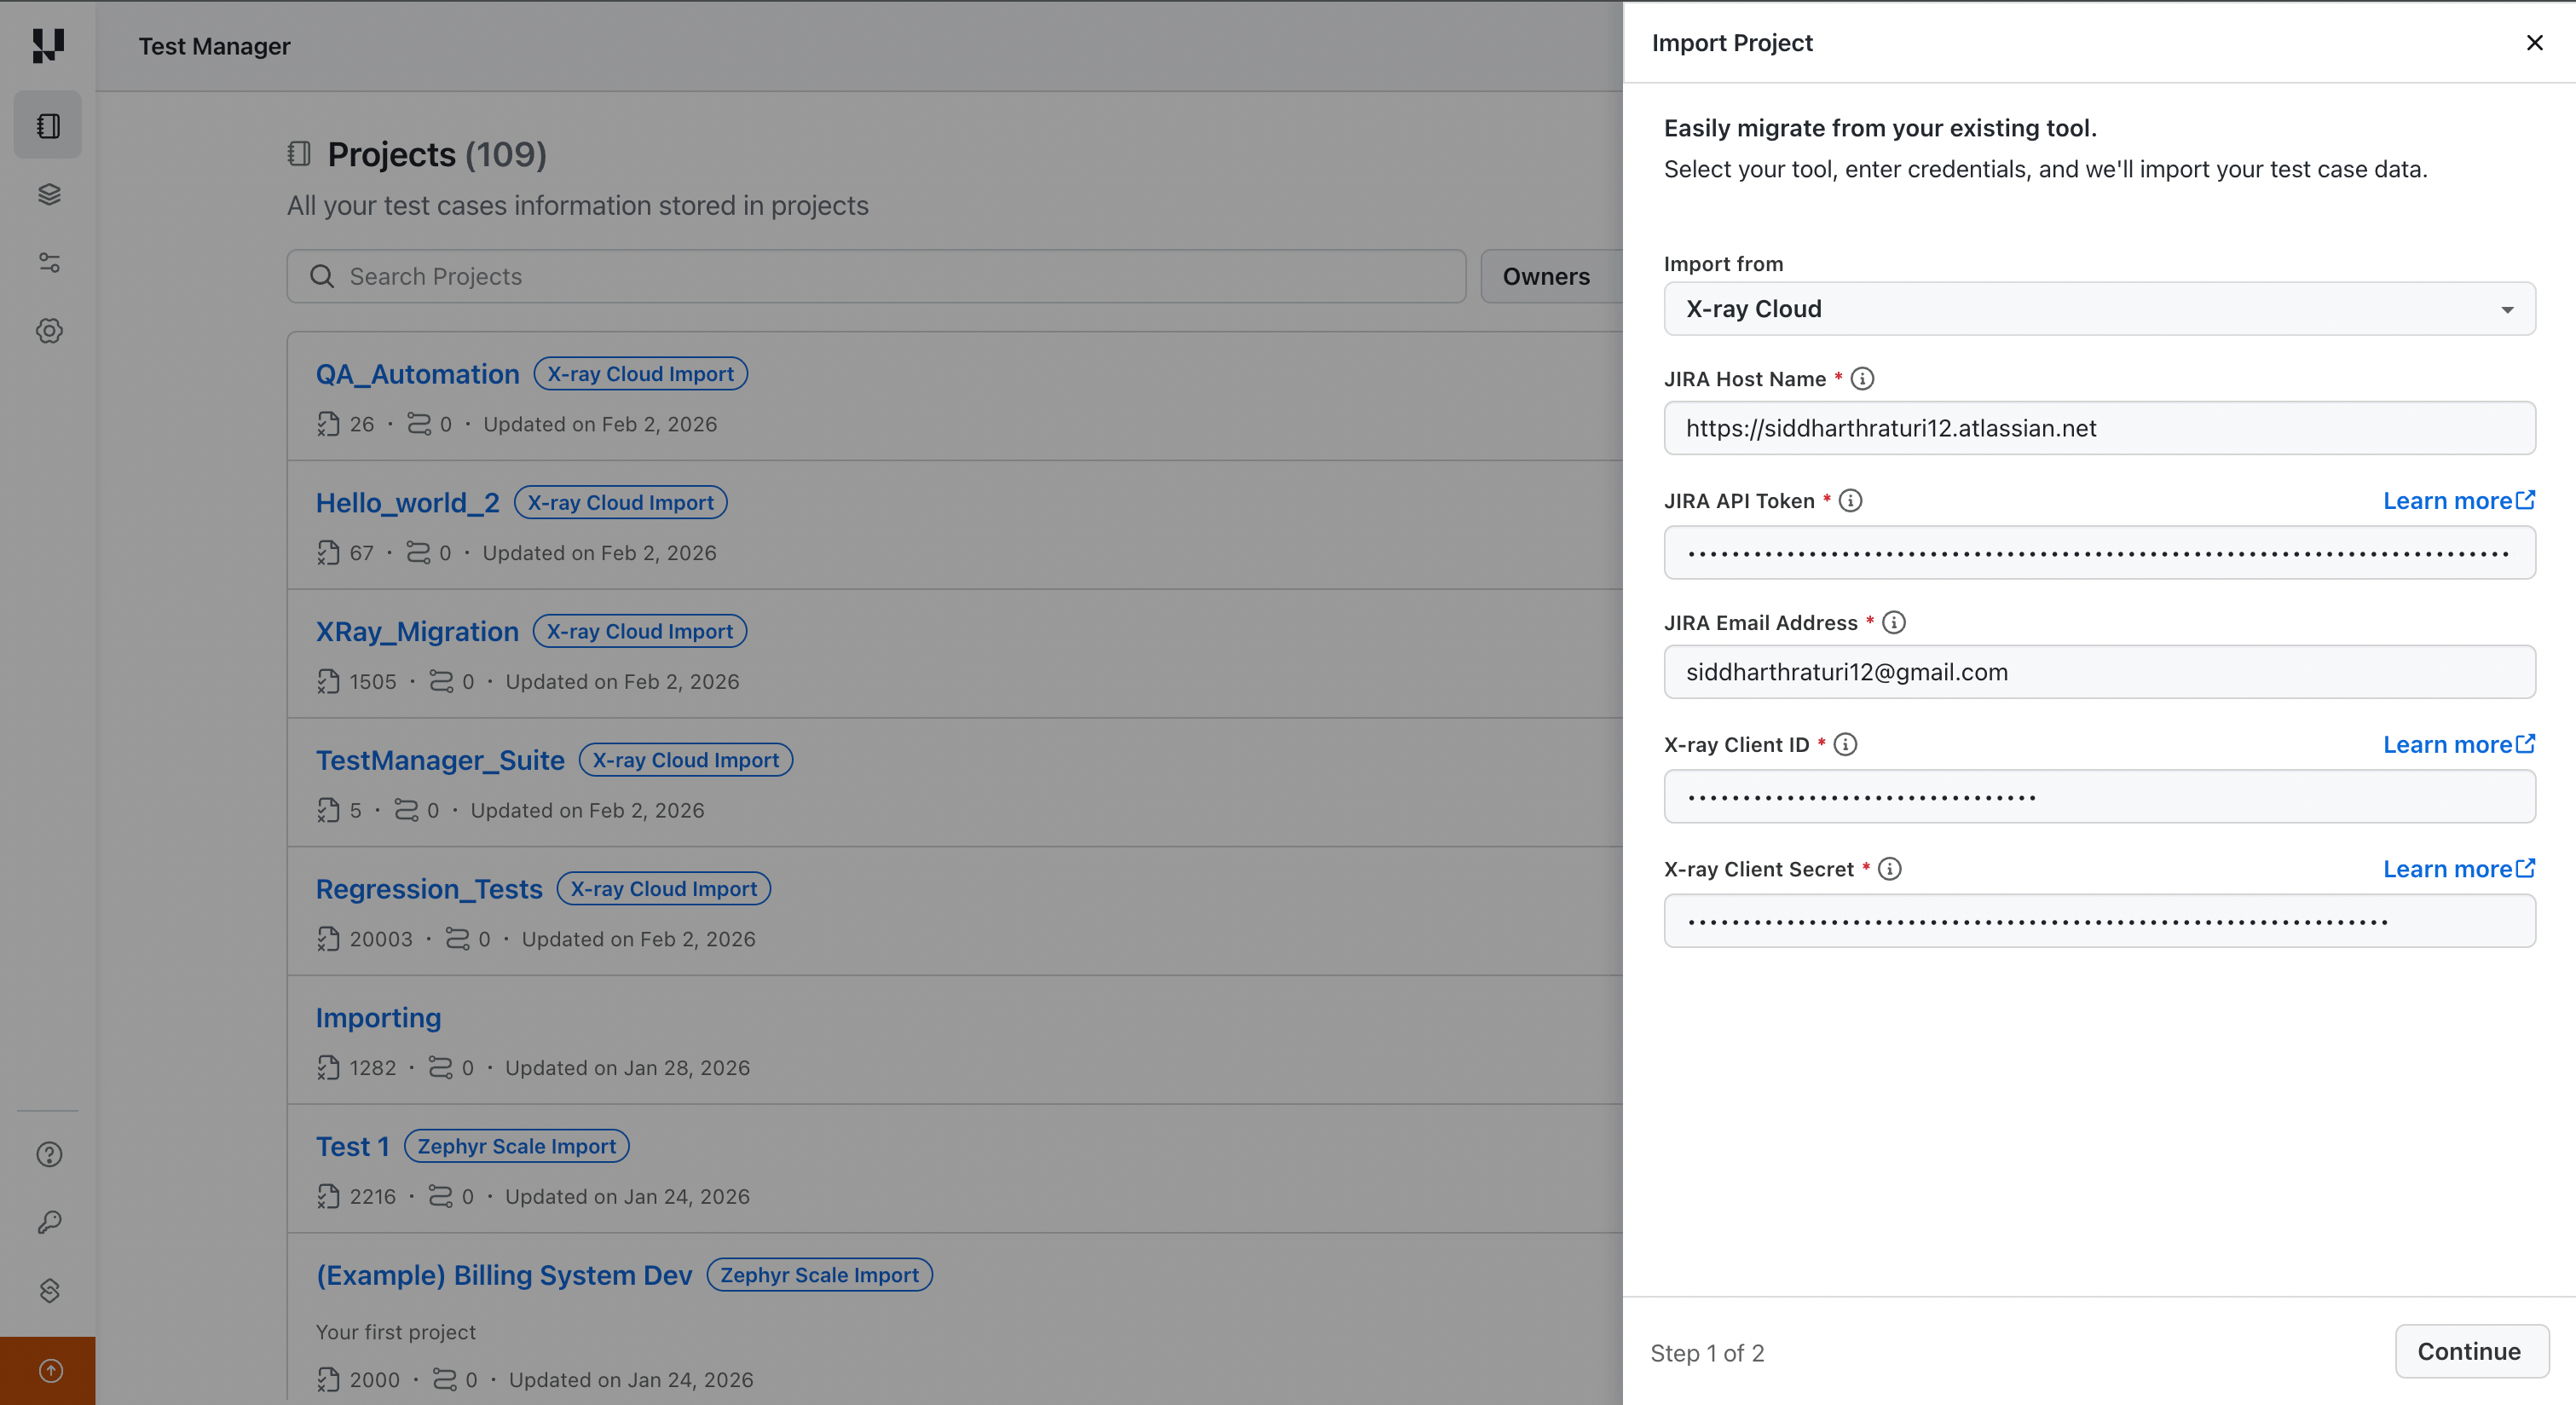The height and width of the screenshot is (1405, 2576).
Task: Open the key icon in sidebar
Action: (49, 1222)
